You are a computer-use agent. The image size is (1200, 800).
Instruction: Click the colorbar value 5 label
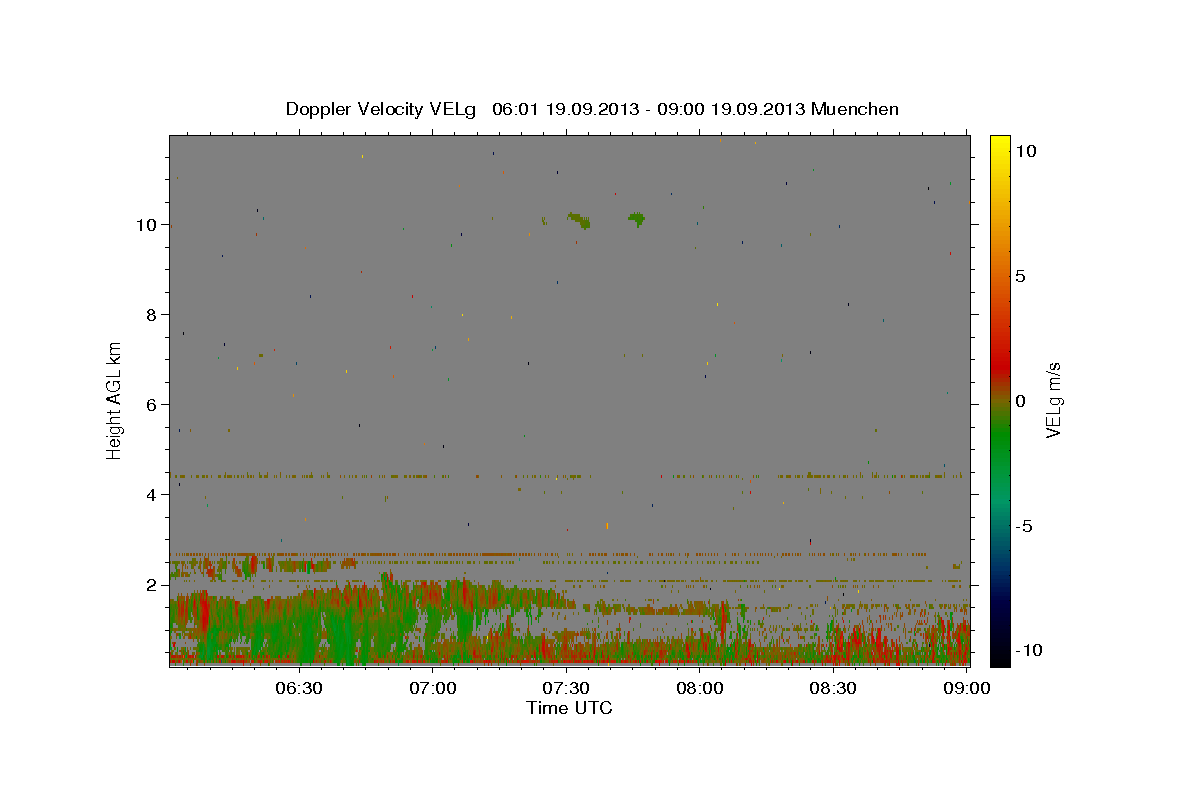point(1021,275)
